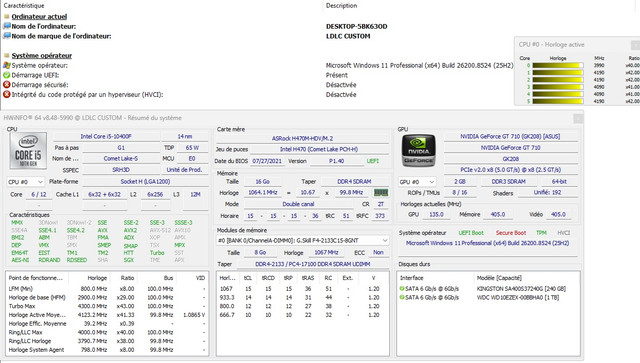The width and height of the screenshot is (640, 363).
Task: Click the BIOS version P1.40 value
Action: pyautogui.click(x=336, y=161)
